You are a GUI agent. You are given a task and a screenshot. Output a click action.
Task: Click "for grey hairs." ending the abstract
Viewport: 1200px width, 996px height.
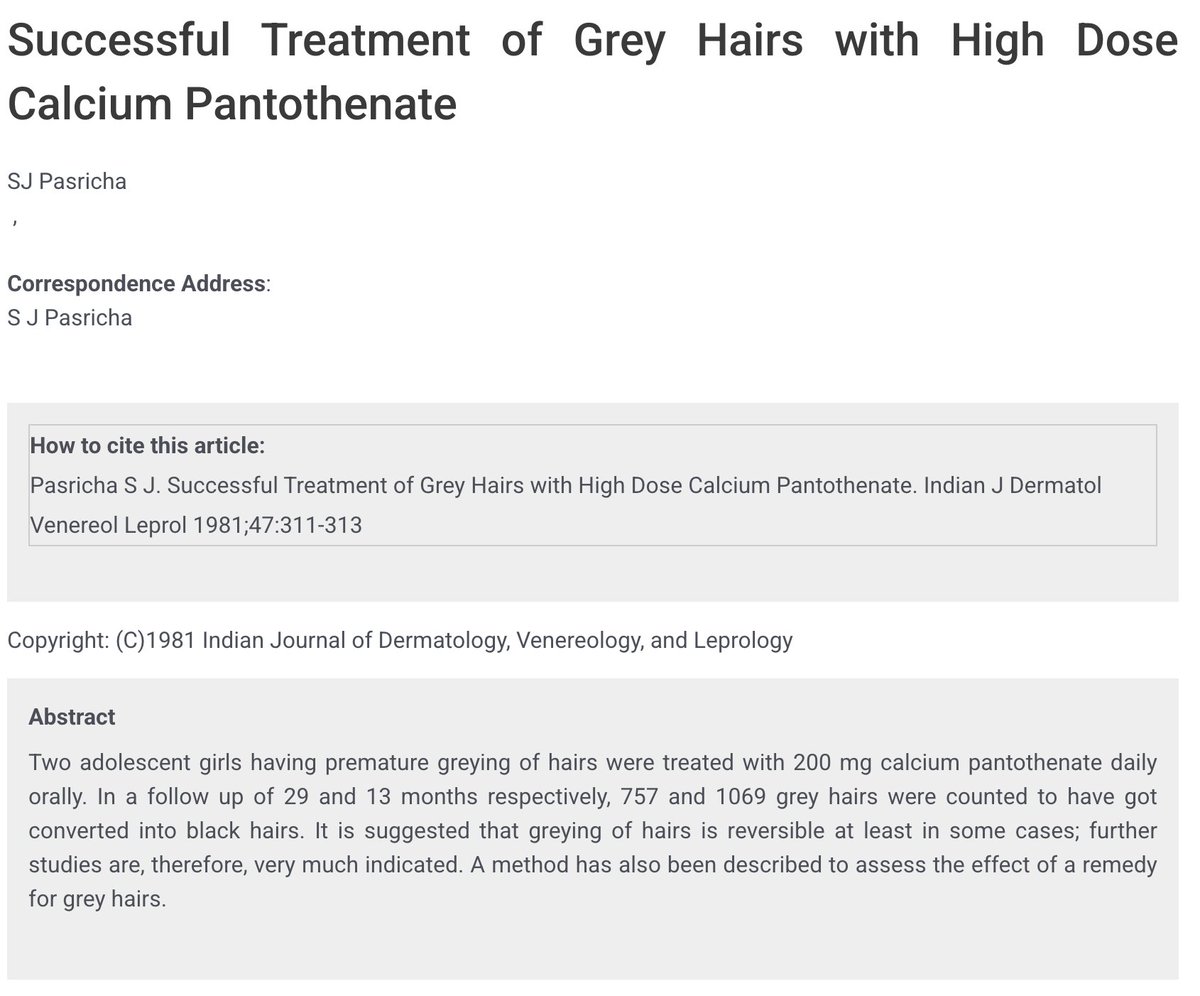click(x=97, y=899)
